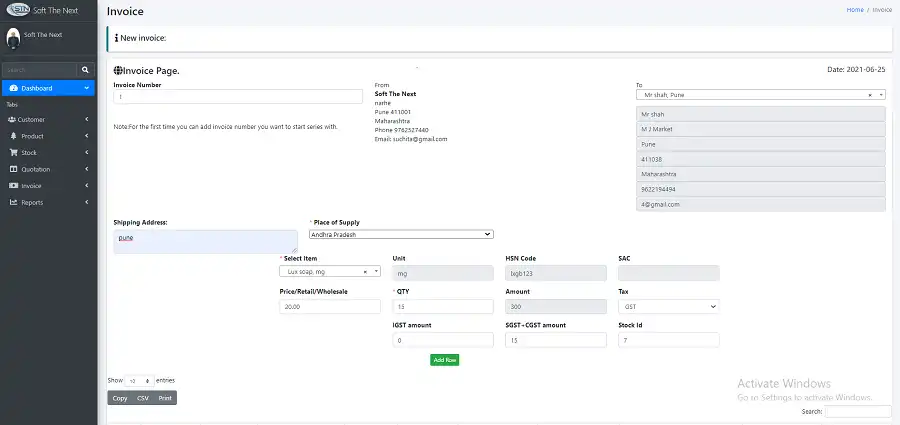
Task: Click the user avatar in sidebar
Action: (x=13, y=38)
